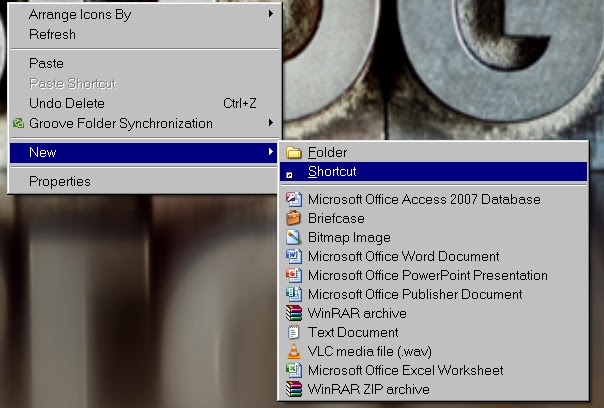Screen dimensions: 604x408
Task: Click the Shortcut arrow icon
Action: click(289, 175)
